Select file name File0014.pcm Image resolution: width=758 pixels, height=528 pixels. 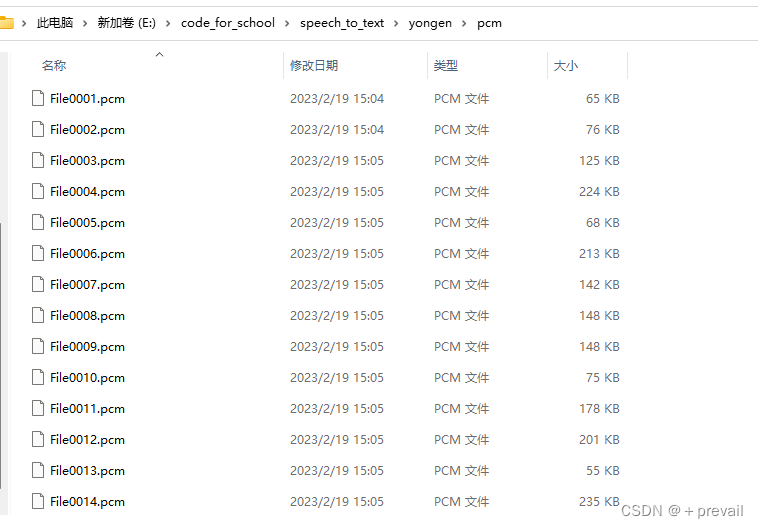tap(87, 501)
